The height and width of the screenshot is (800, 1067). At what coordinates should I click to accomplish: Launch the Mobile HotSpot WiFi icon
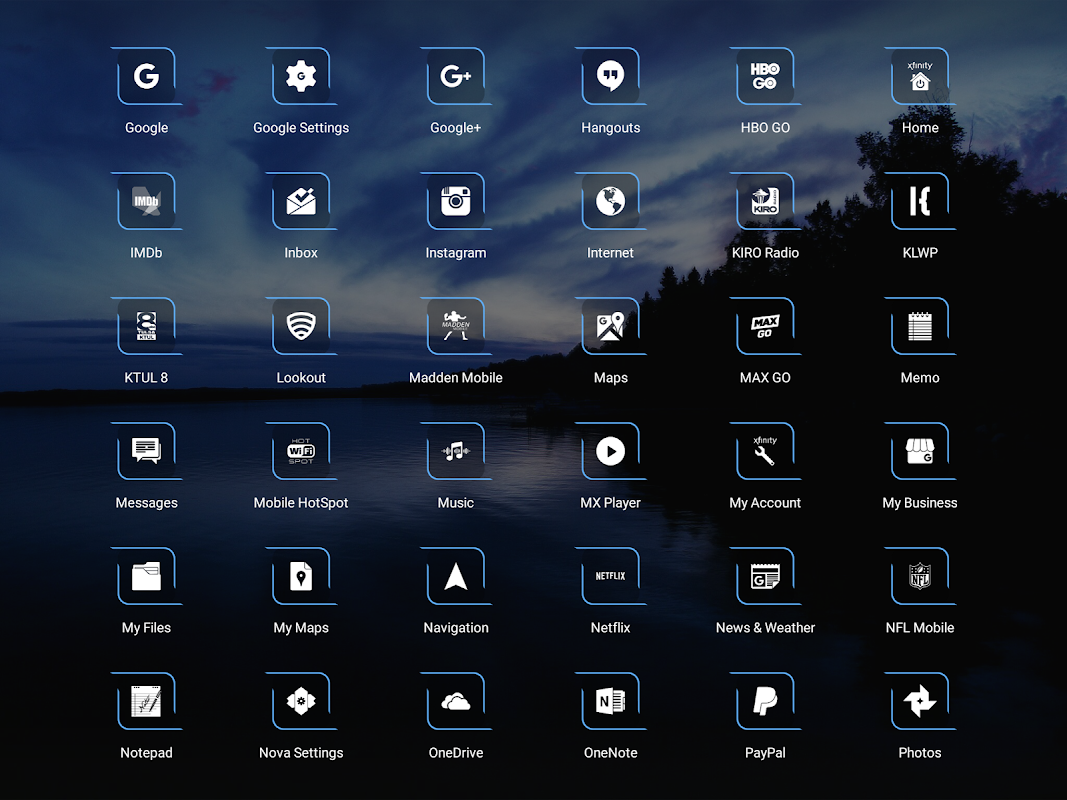tap(301, 451)
